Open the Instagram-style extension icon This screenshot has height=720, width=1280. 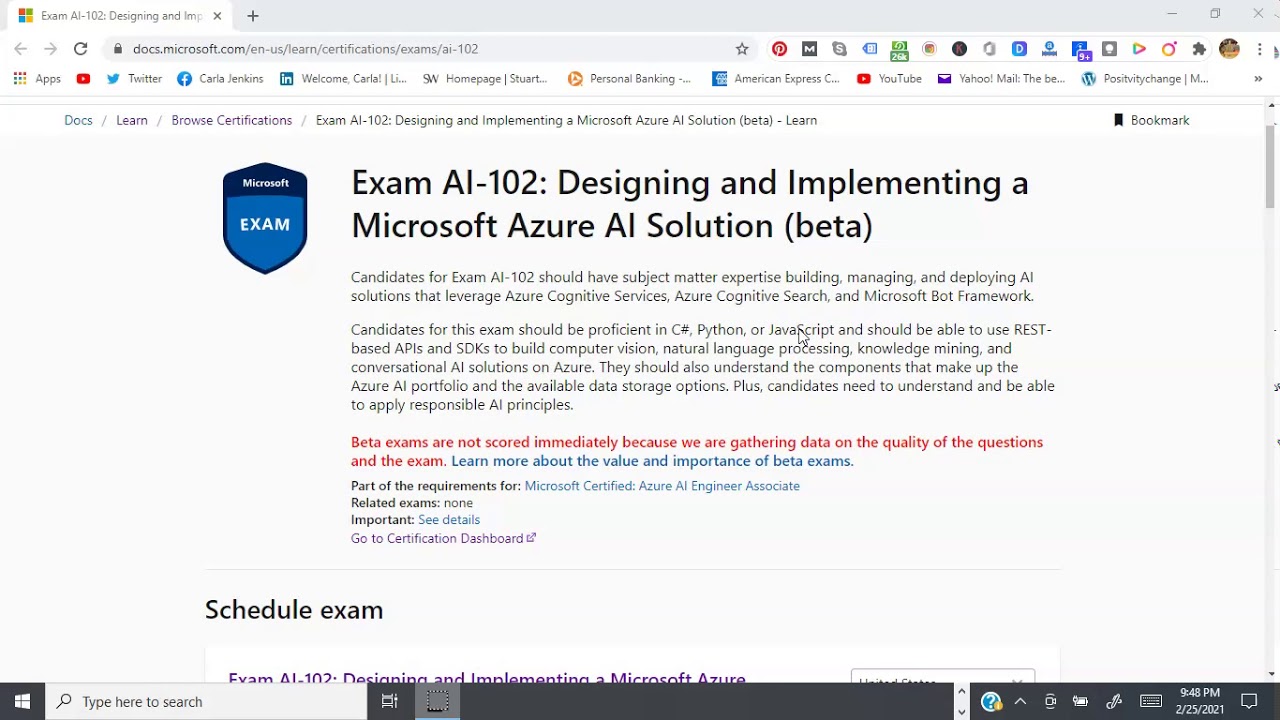[x=930, y=48]
